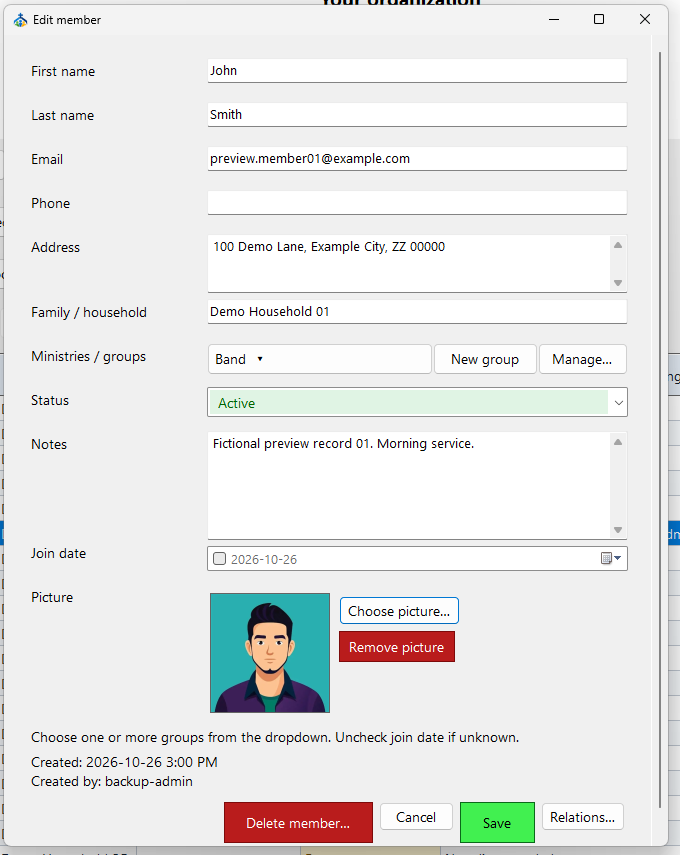Viewport: 680px width, 855px height.
Task: Focus the empty Phone field
Action: pos(417,203)
